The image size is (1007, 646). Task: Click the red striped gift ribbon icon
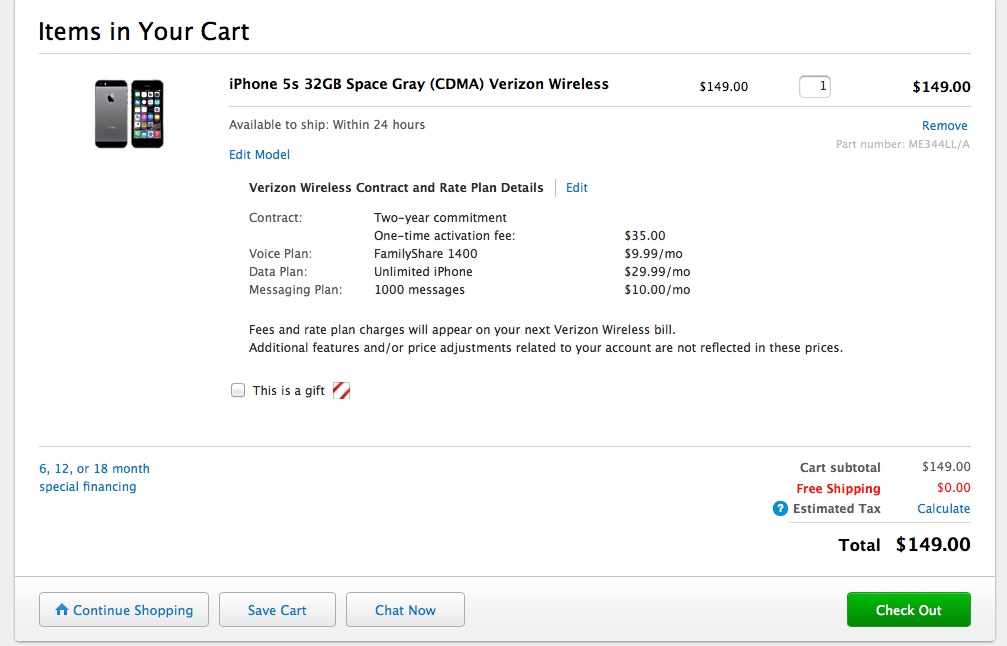(x=341, y=391)
